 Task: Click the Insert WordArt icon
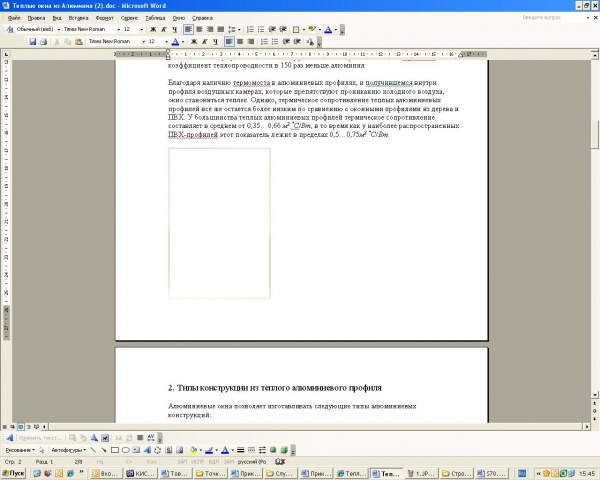click(x=149, y=450)
